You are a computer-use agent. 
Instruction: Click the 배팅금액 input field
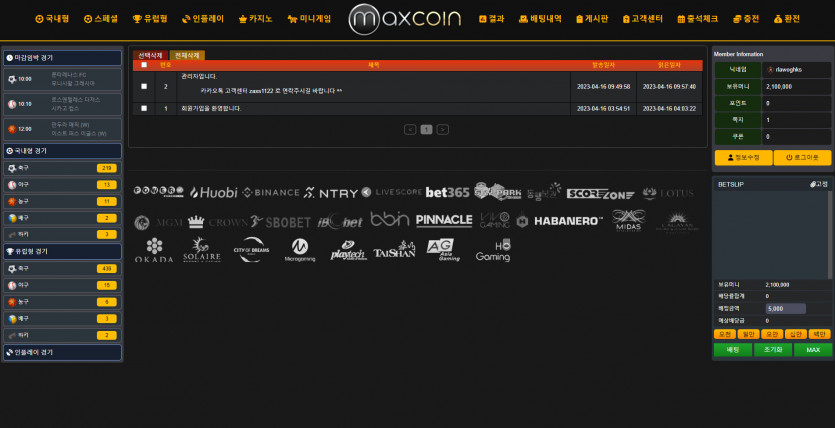785,309
